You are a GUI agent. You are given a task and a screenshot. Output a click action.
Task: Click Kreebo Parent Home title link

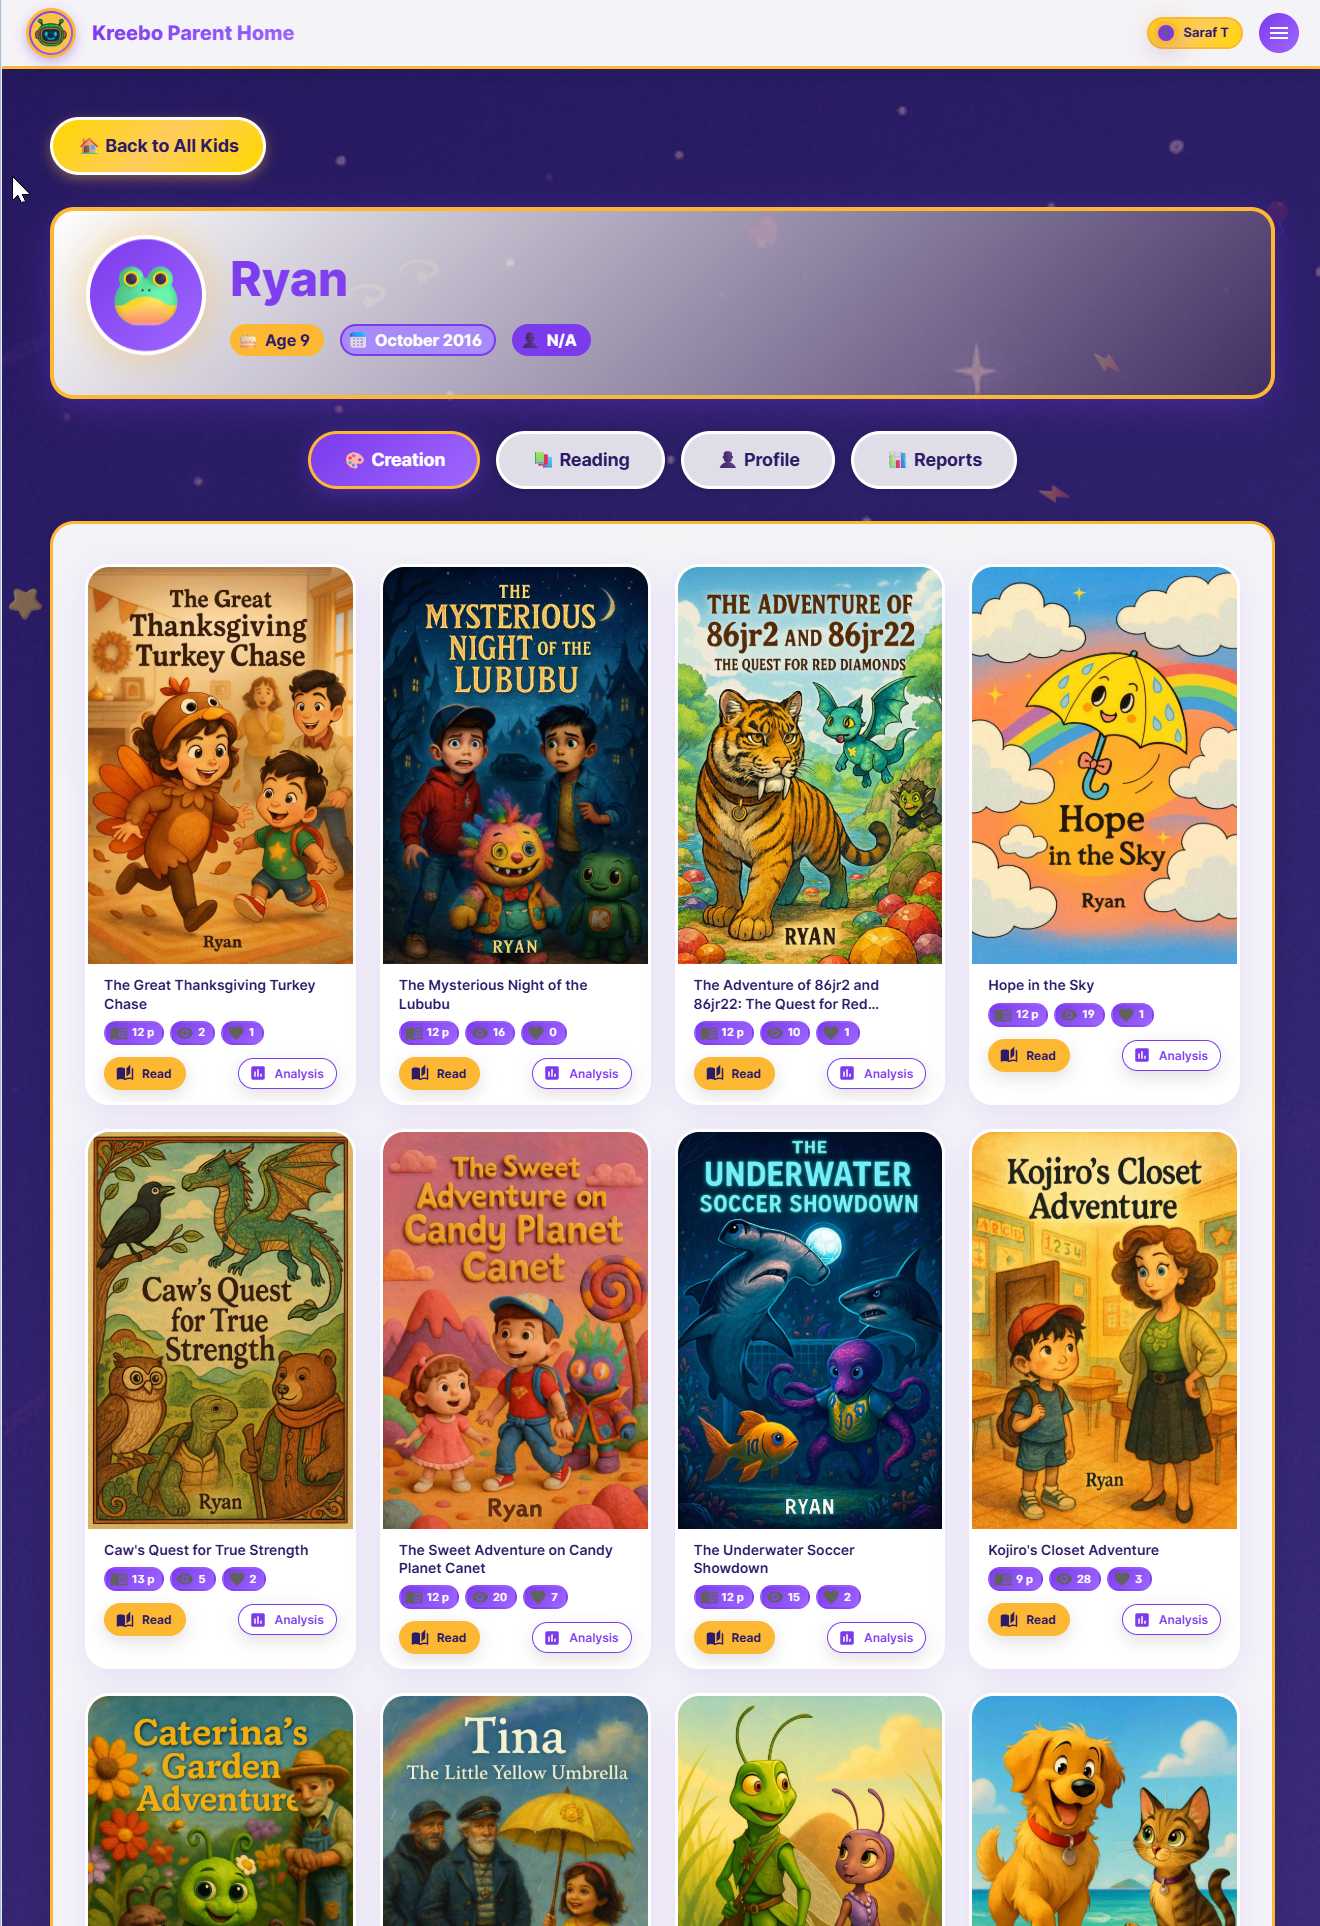click(x=193, y=33)
